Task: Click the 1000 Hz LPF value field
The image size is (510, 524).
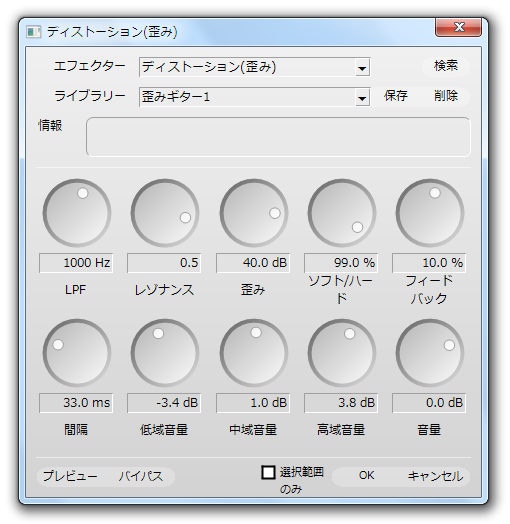Action: pos(76,263)
